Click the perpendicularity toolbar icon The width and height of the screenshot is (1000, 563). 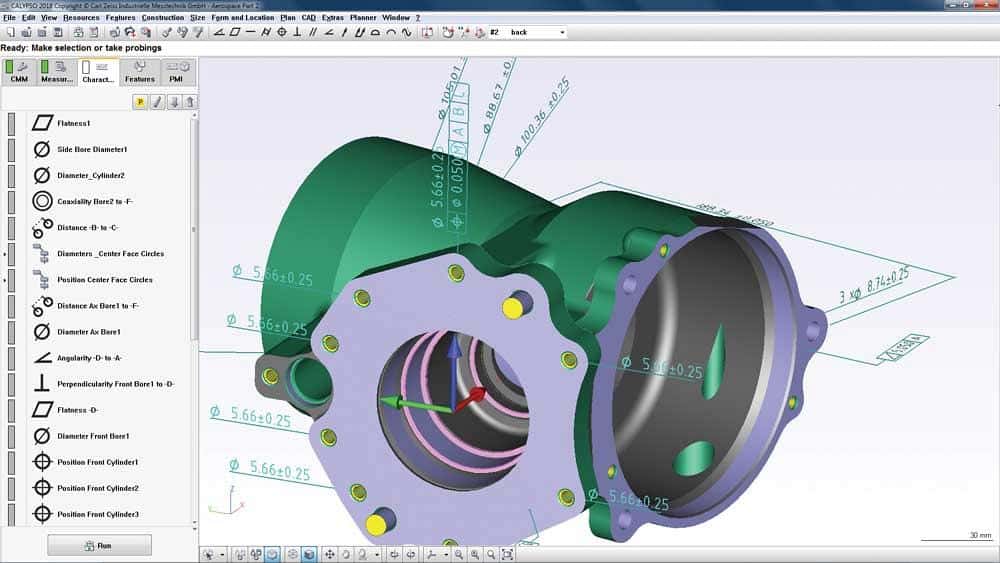pos(297,32)
